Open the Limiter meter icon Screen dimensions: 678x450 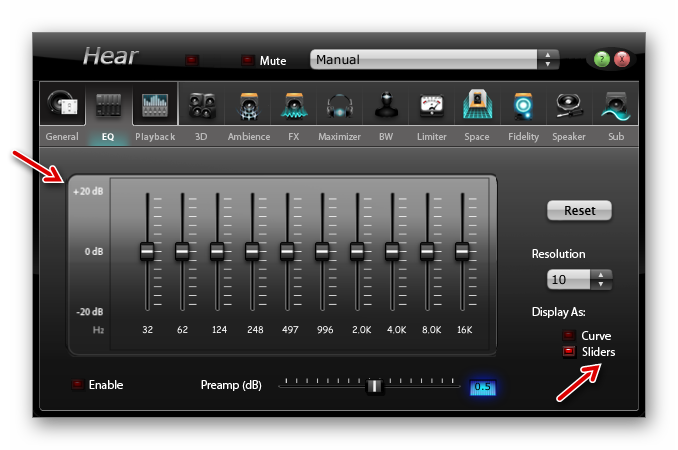[x=432, y=106]
